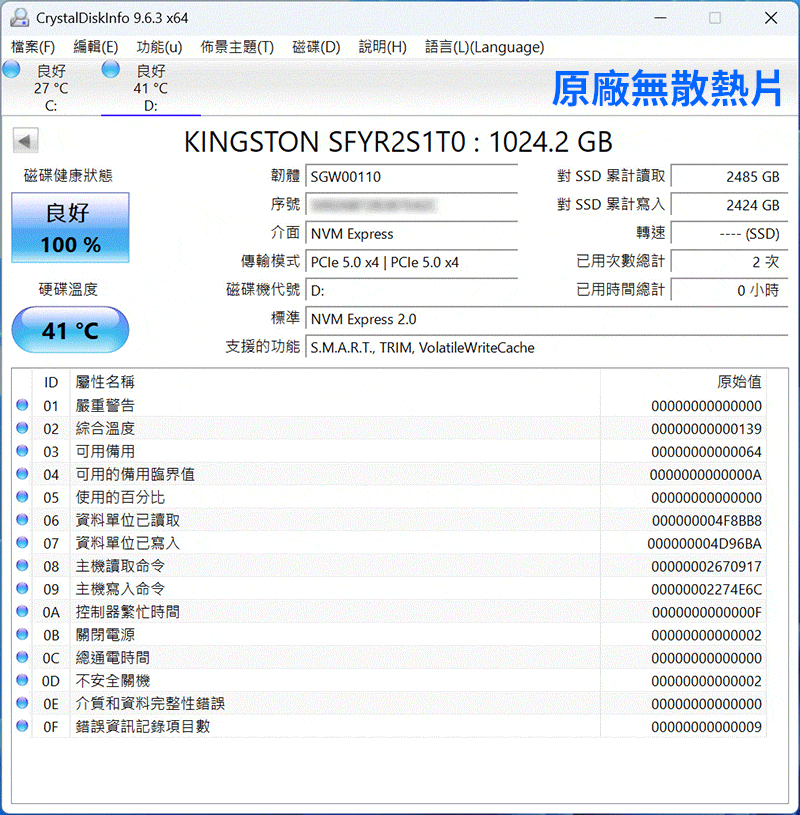Select the C: drive tab at 27 °C

(51, 88)
